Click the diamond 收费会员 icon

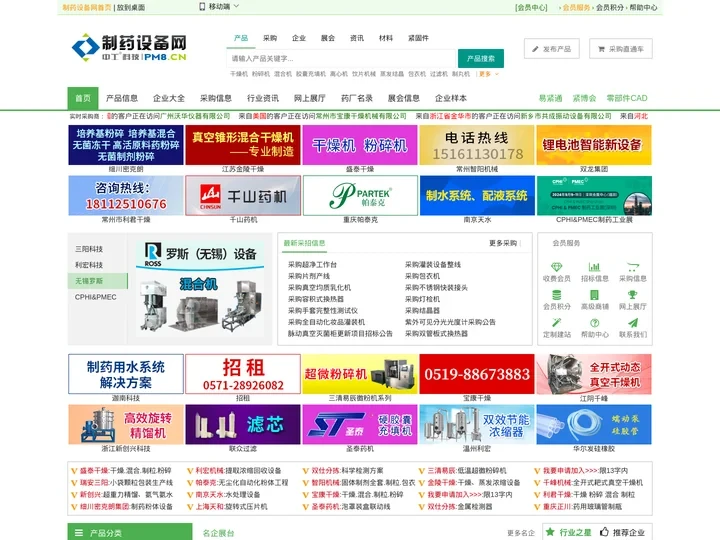tap(557, 267)
